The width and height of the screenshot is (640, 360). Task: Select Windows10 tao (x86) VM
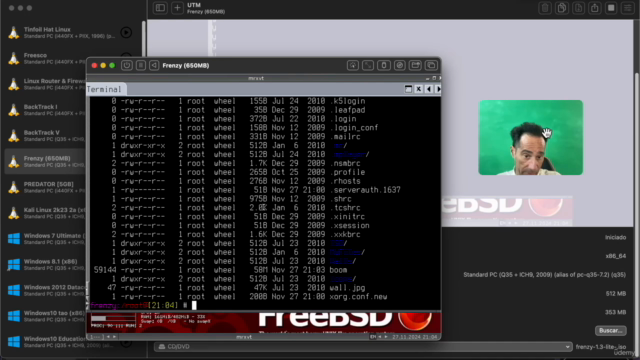click(x=45, y=316)
